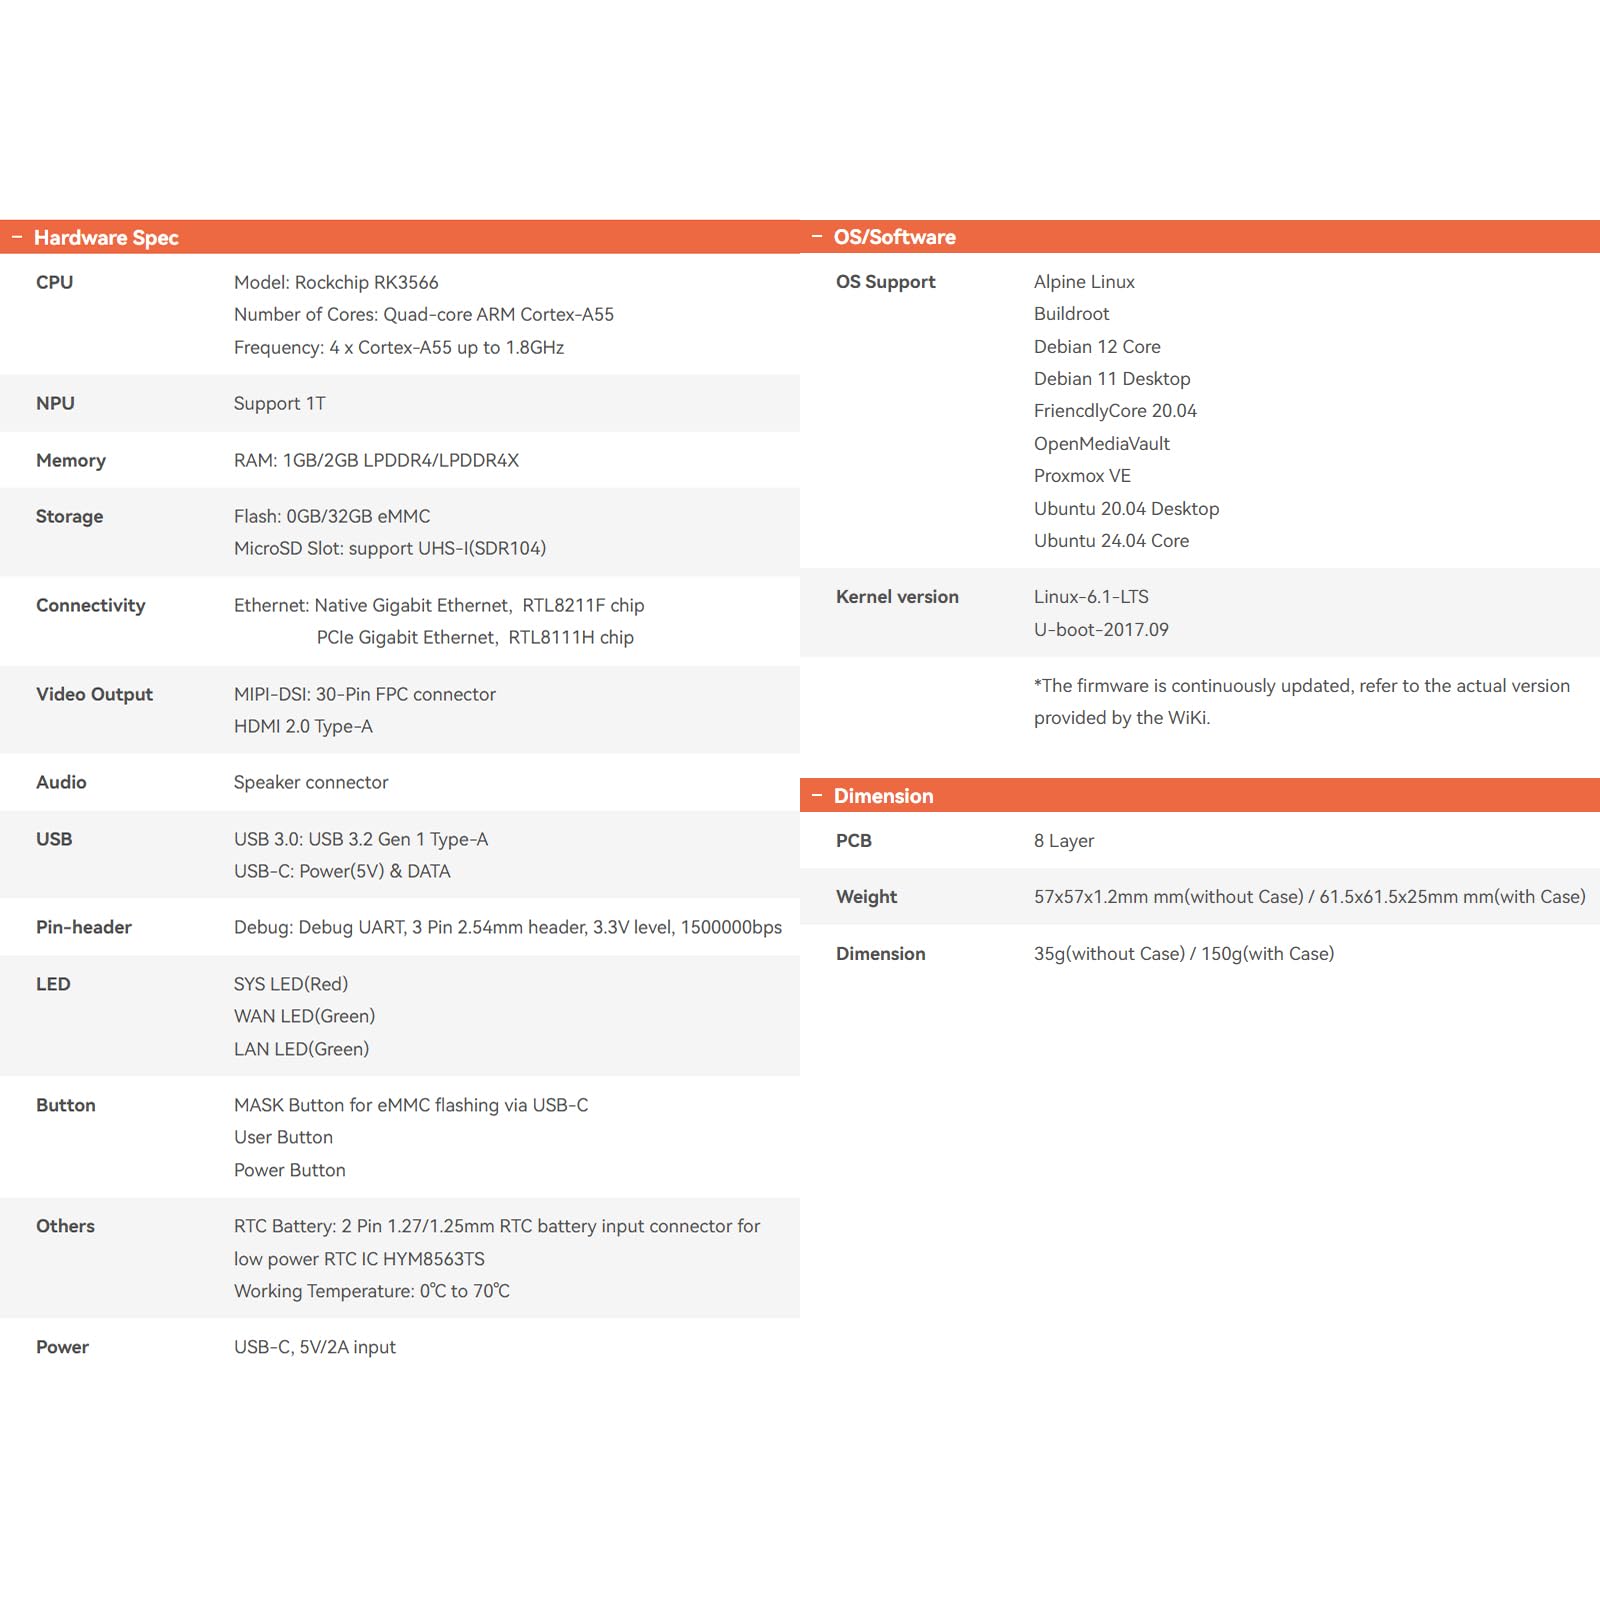Viewport: 1600px width, 1600px height.
Task: Select the 'Weight' row label
Action: coord(867,897)
